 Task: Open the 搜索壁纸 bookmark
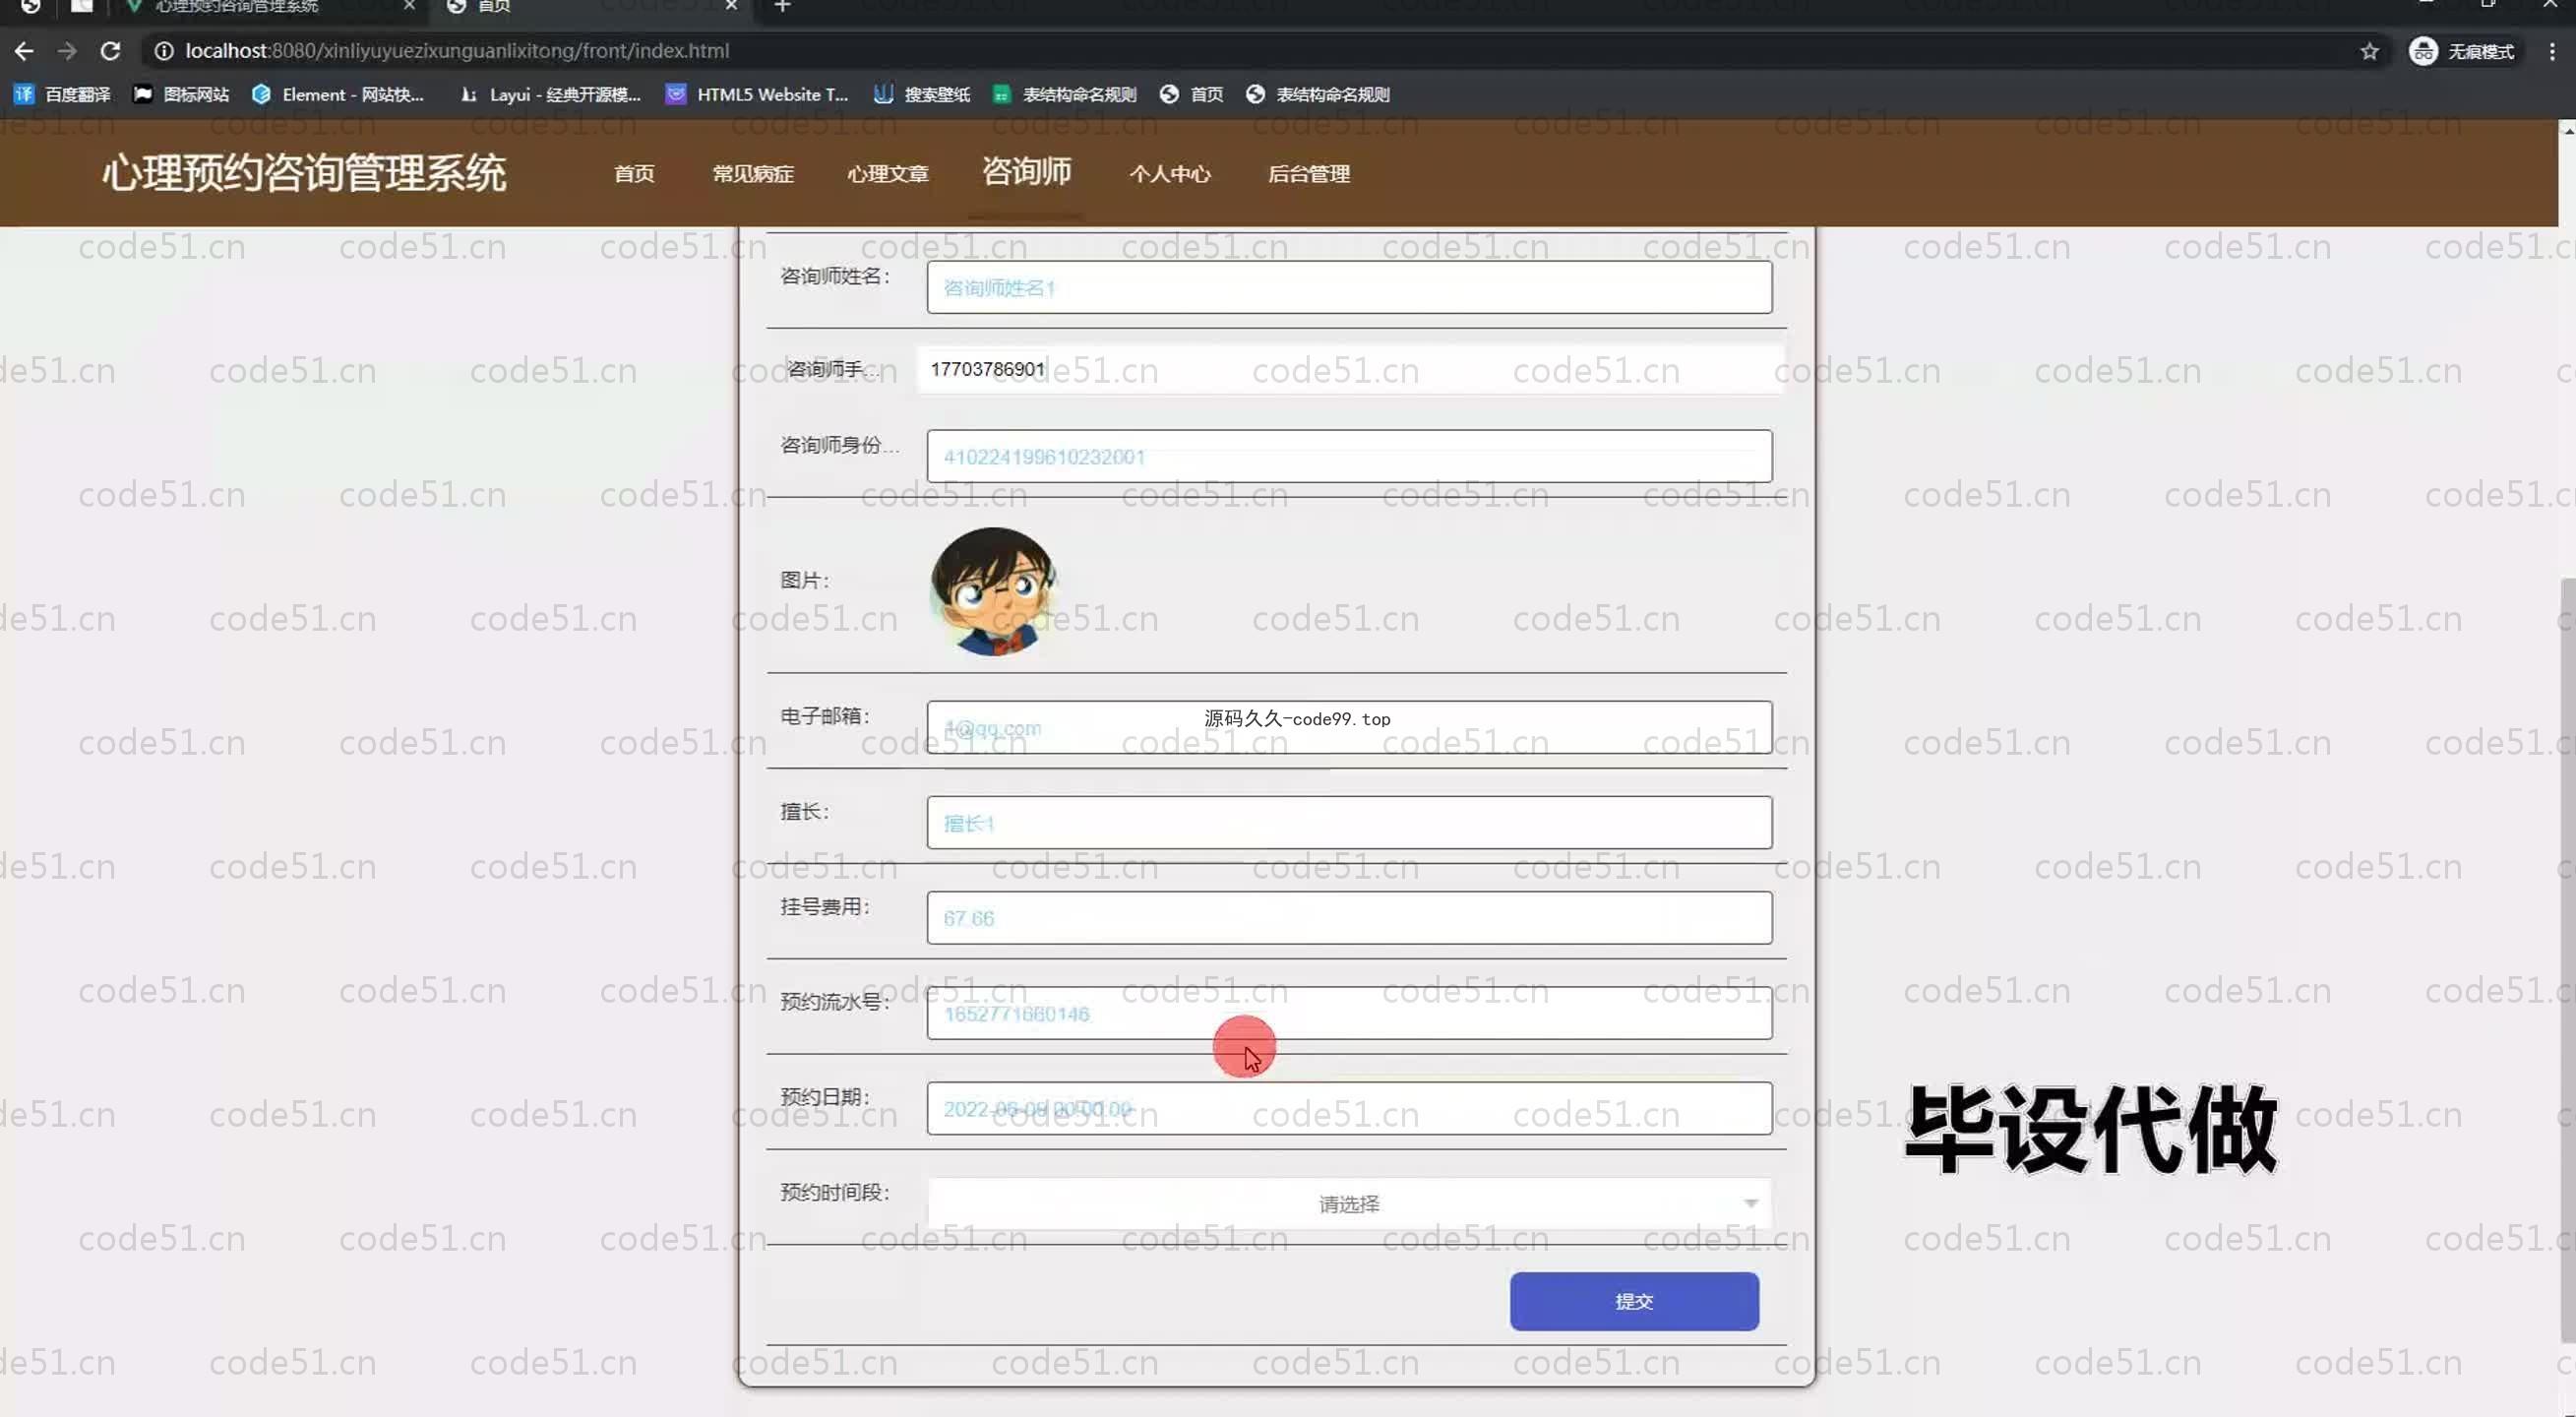[x=922, y=94]
